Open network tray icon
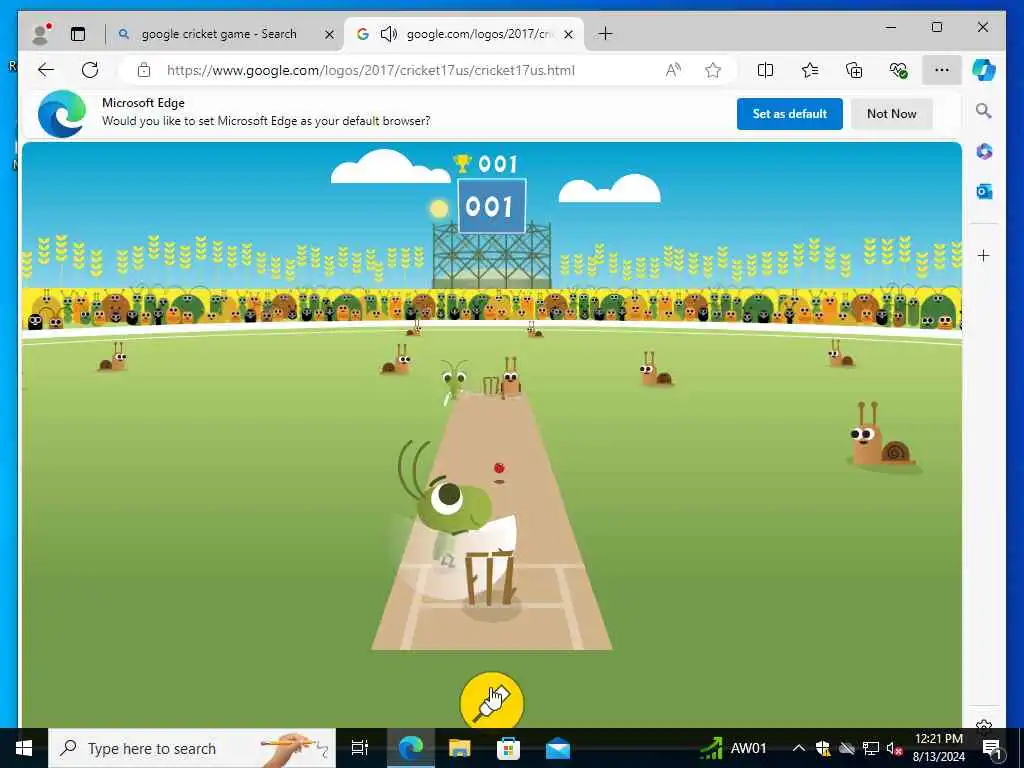The width and height of the screenshot is (1024, 768). point(871,748)
